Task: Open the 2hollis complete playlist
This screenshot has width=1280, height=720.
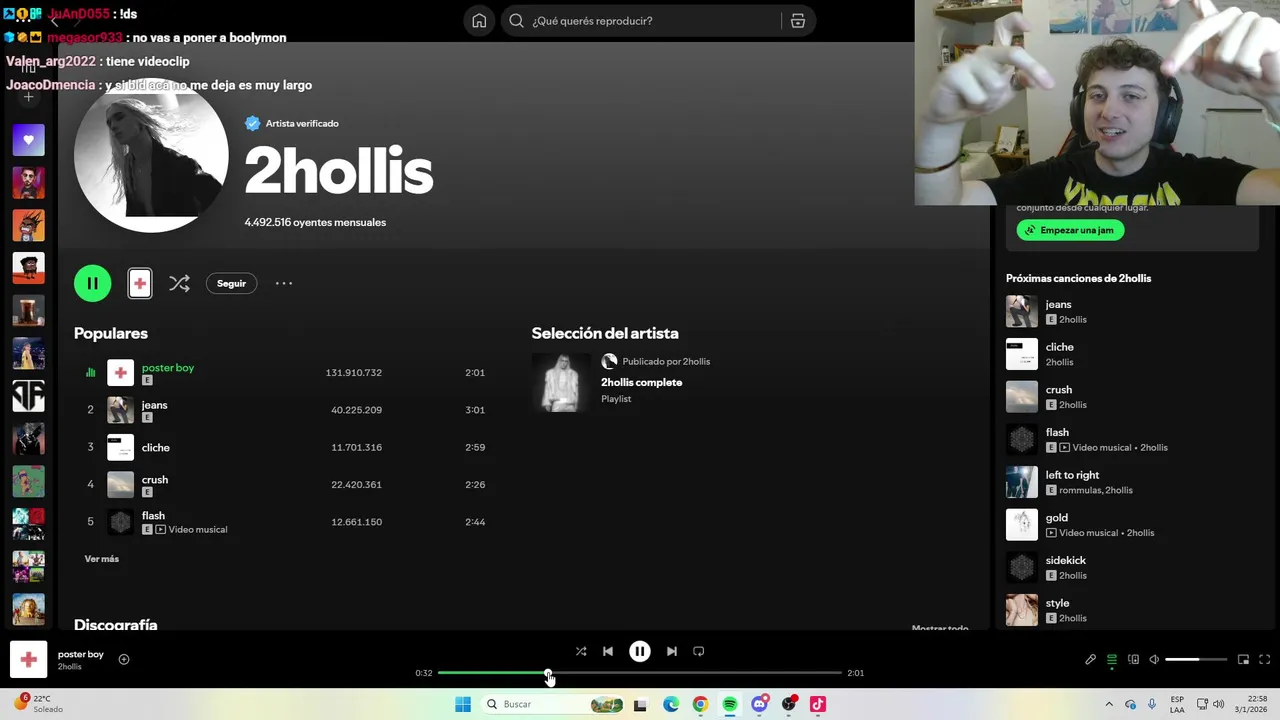Action: click(x=641, y=382)
